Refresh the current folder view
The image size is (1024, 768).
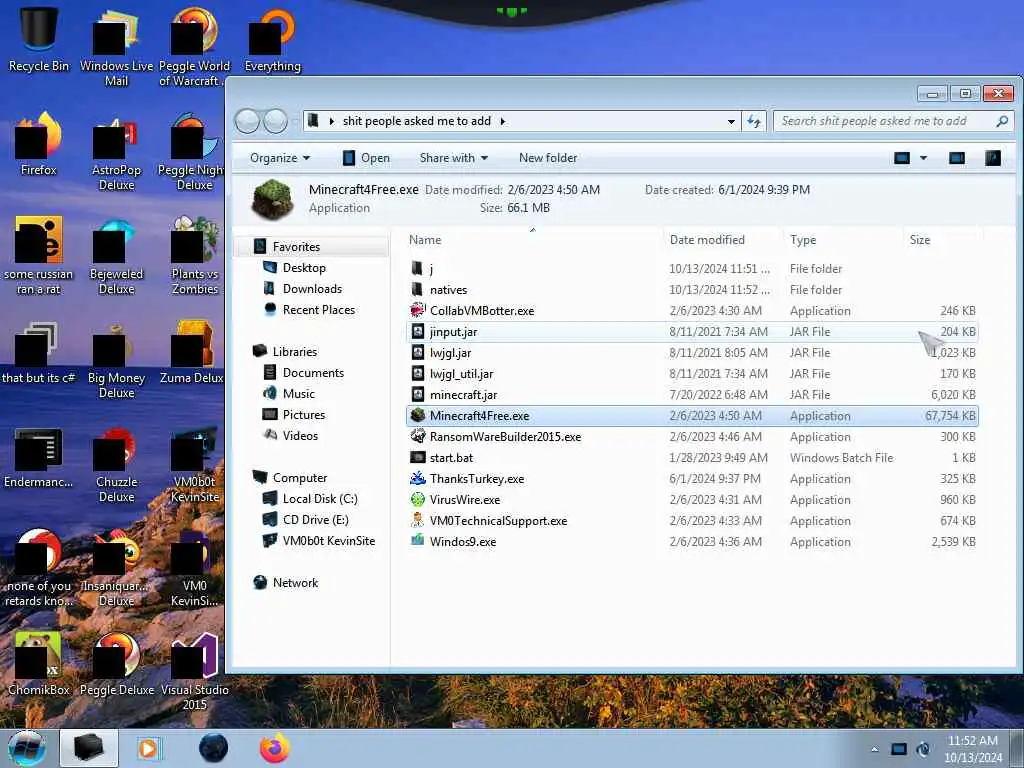tap(754, 121)
